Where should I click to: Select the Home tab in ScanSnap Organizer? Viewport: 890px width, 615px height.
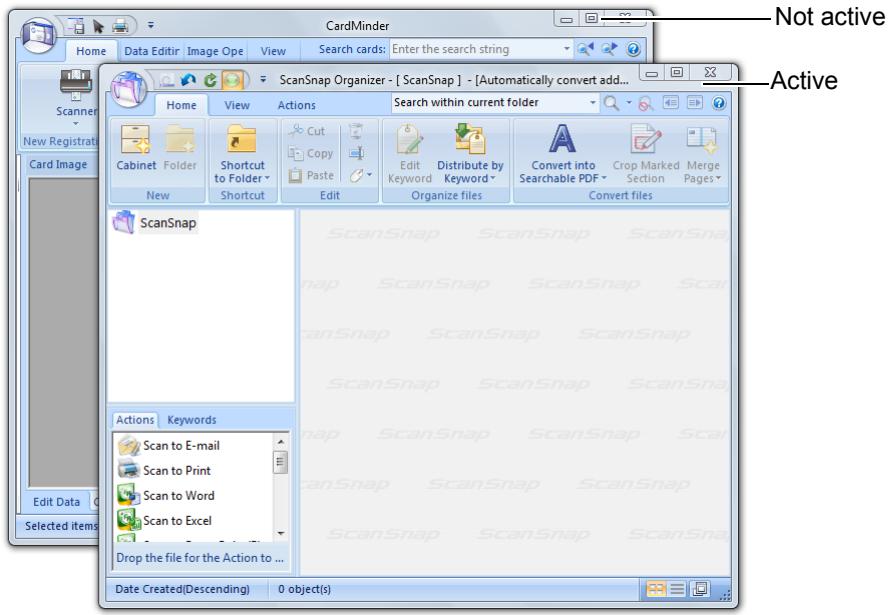pos(181,105)
